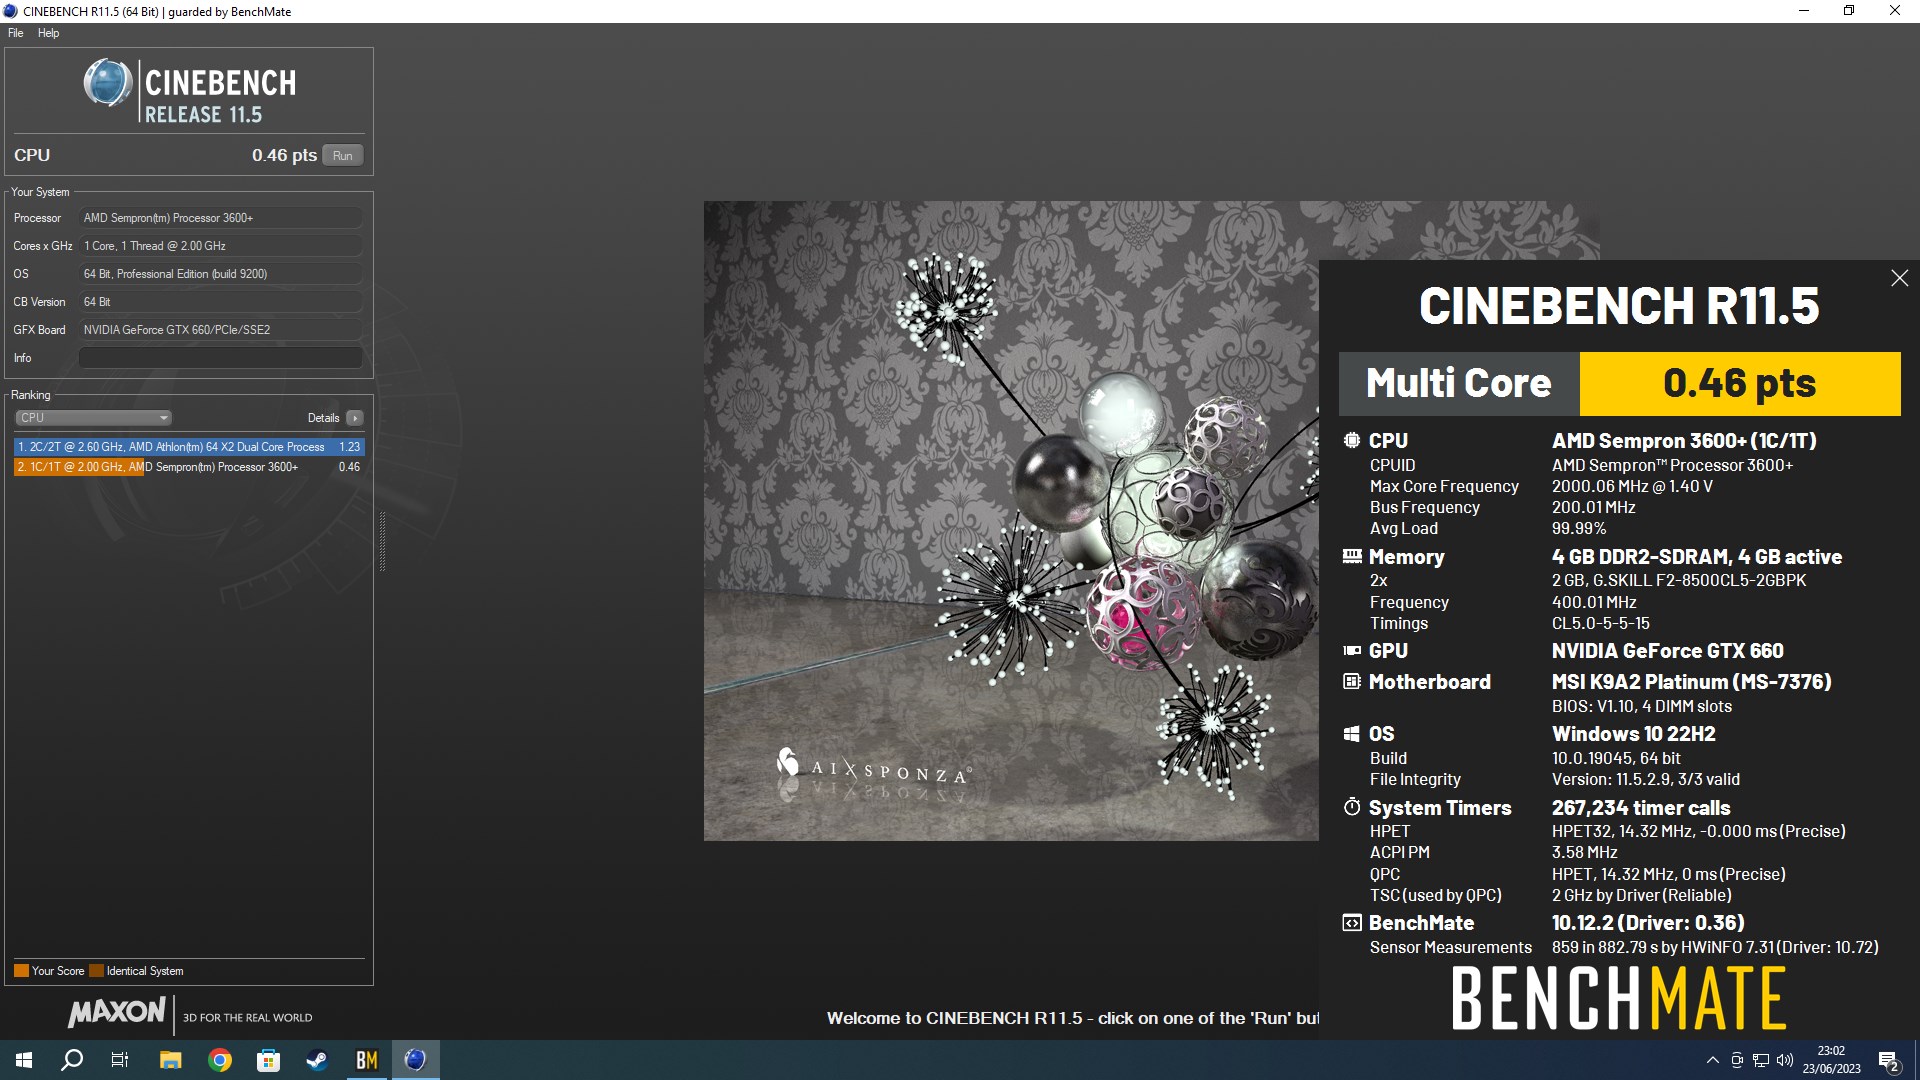Open volume tray icon
Image resolution: width=1920 pixels, height=1080 pixels.
click(x=1785, y=1060)
